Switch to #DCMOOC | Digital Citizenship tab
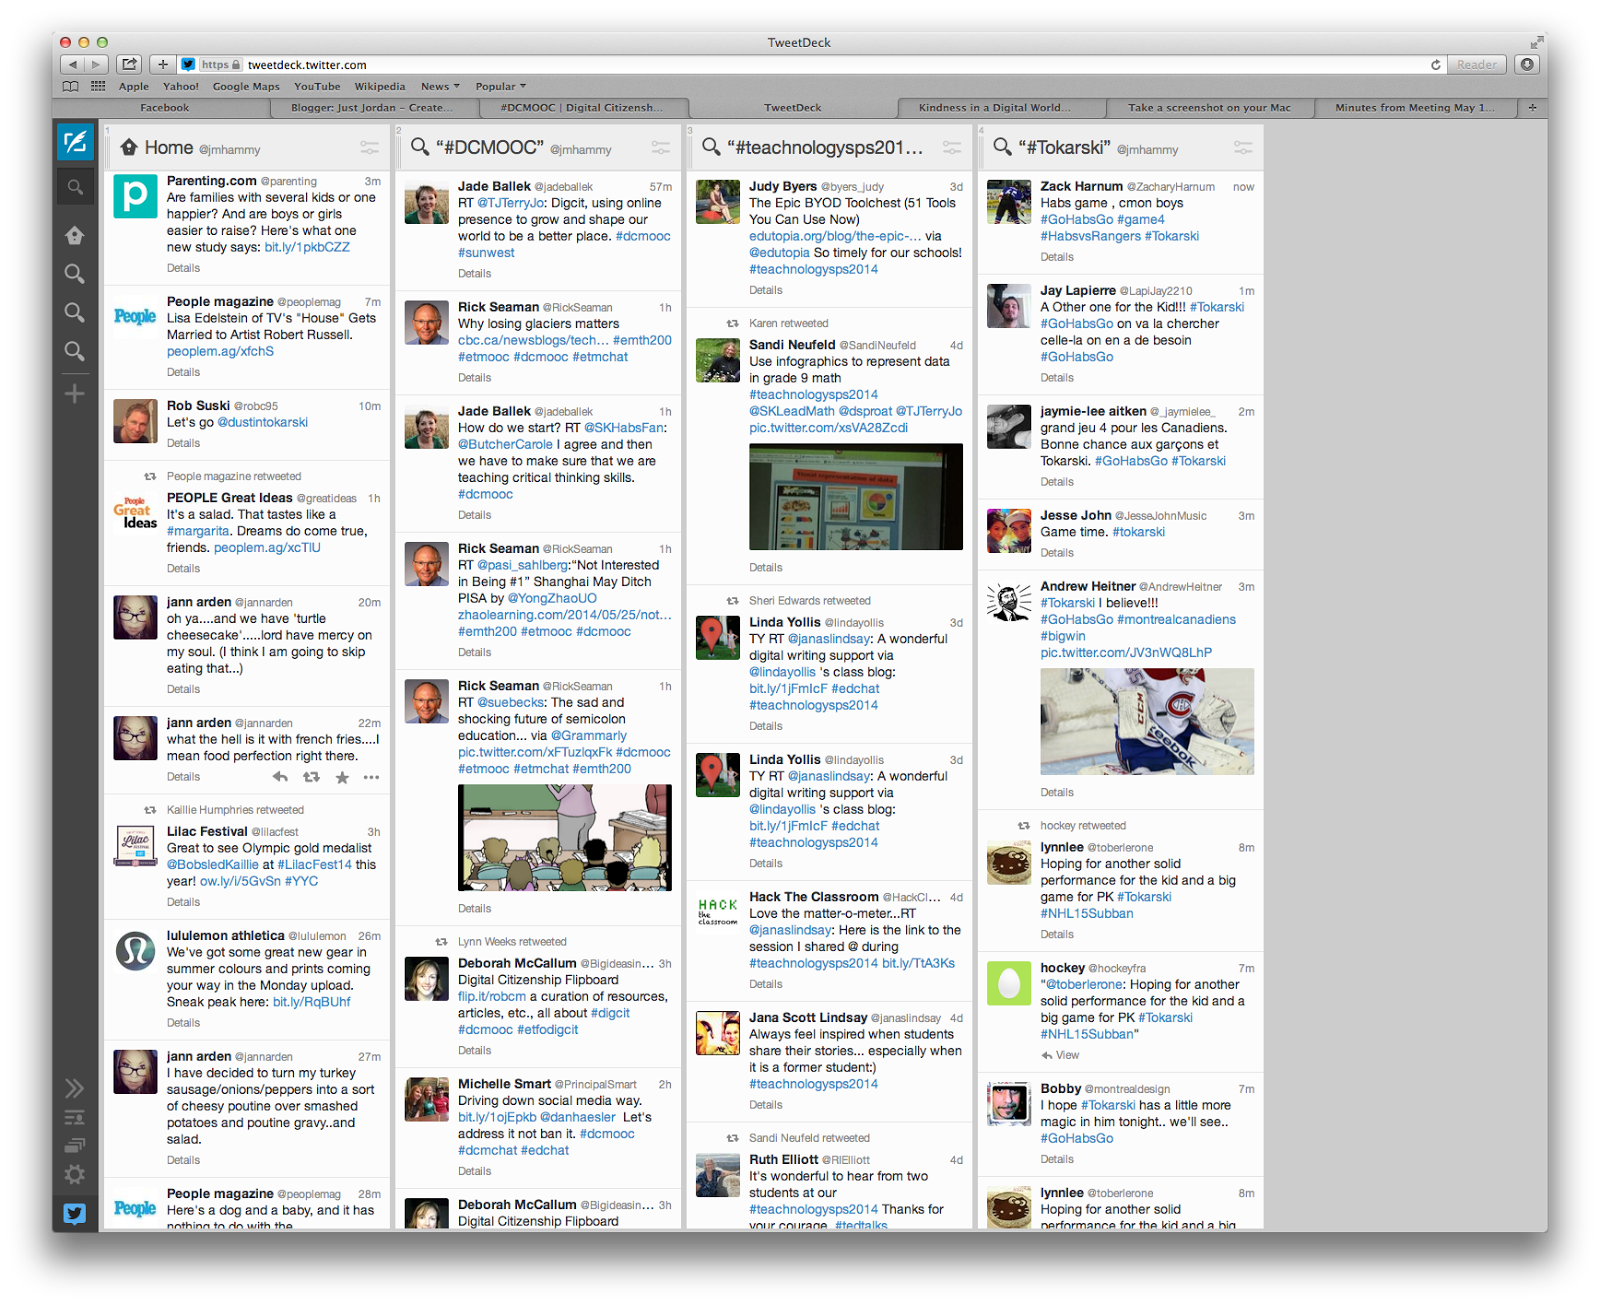The height and width of the screenshot is (1305, 1600). point(582,108)
